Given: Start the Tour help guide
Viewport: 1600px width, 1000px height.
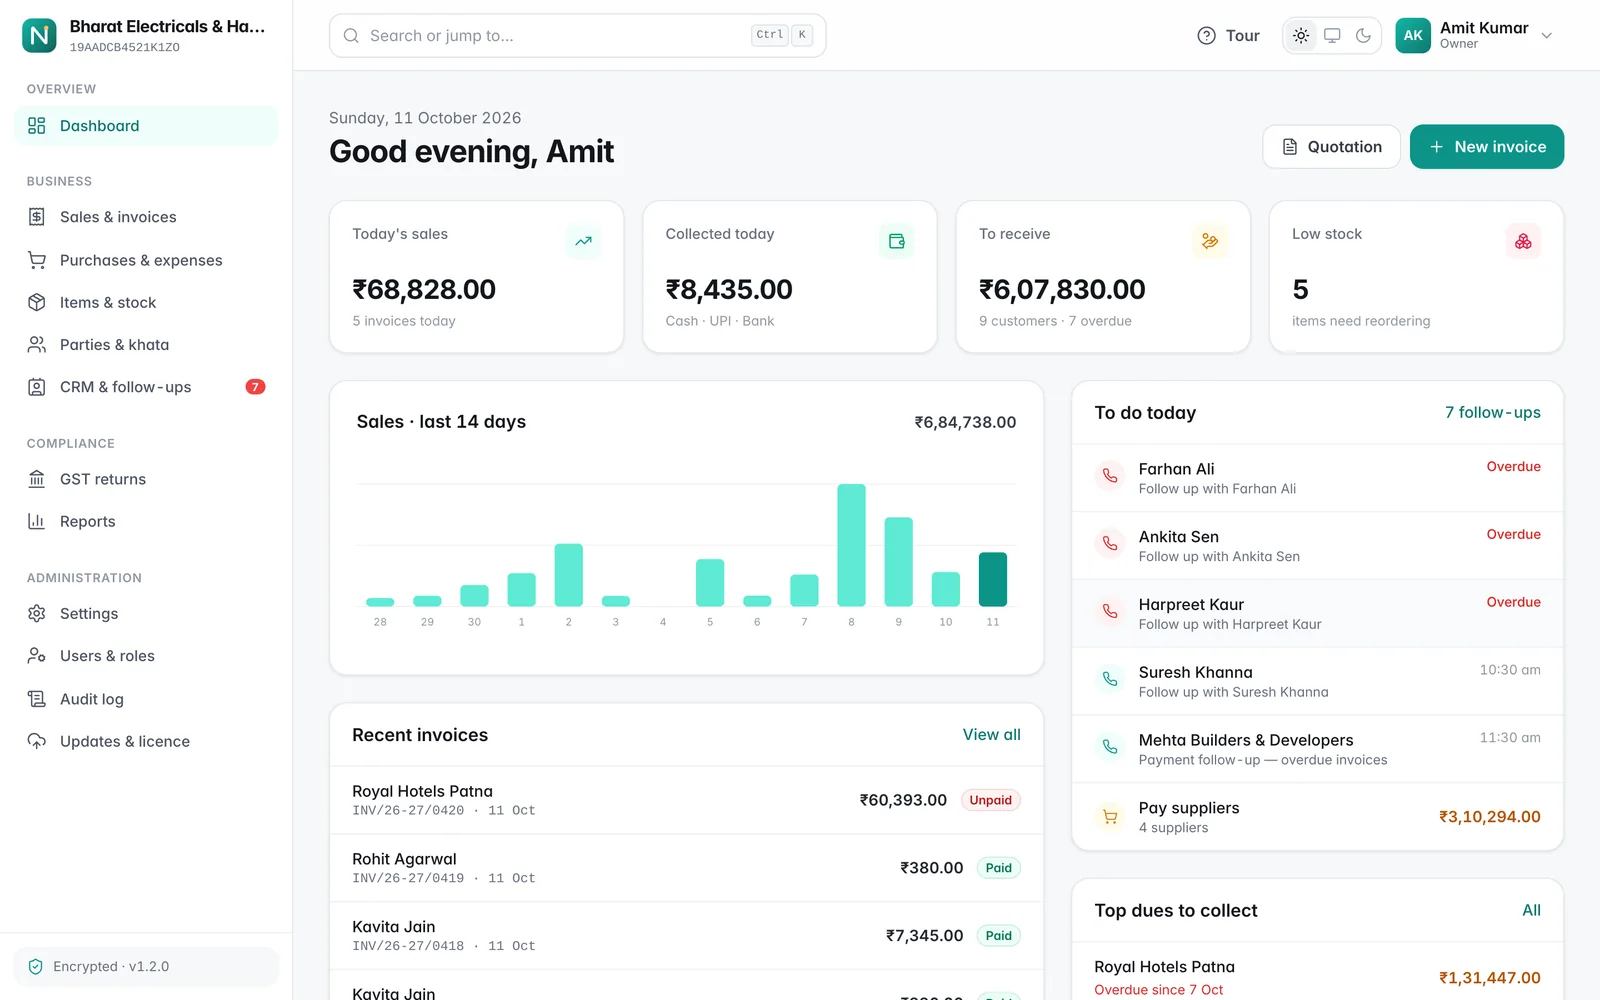Looking at the screenshot, I should (x=1228, y=36).
